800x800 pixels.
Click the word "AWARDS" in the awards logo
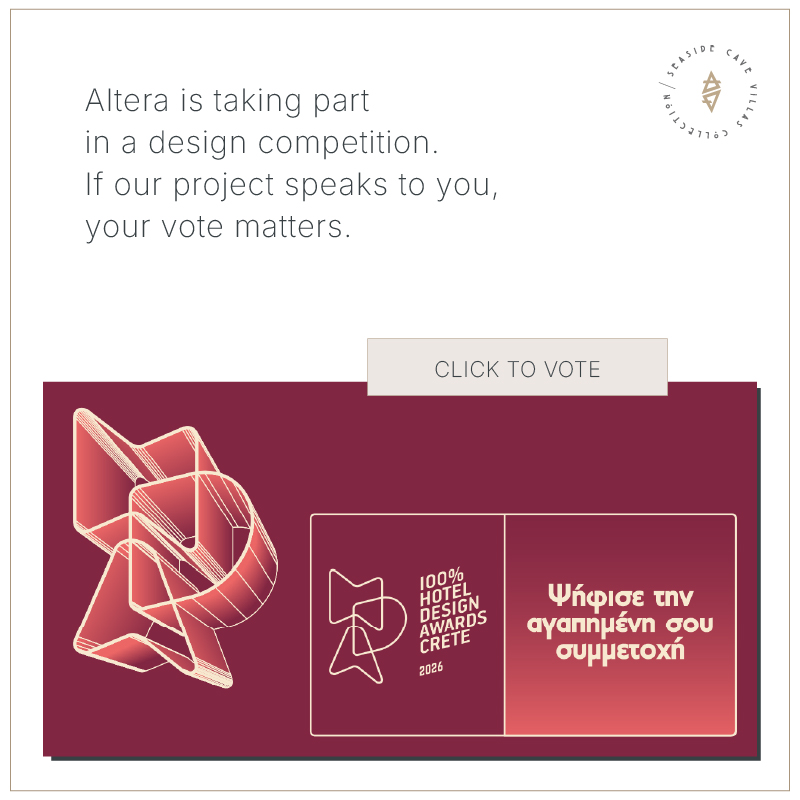pos(454,626)
